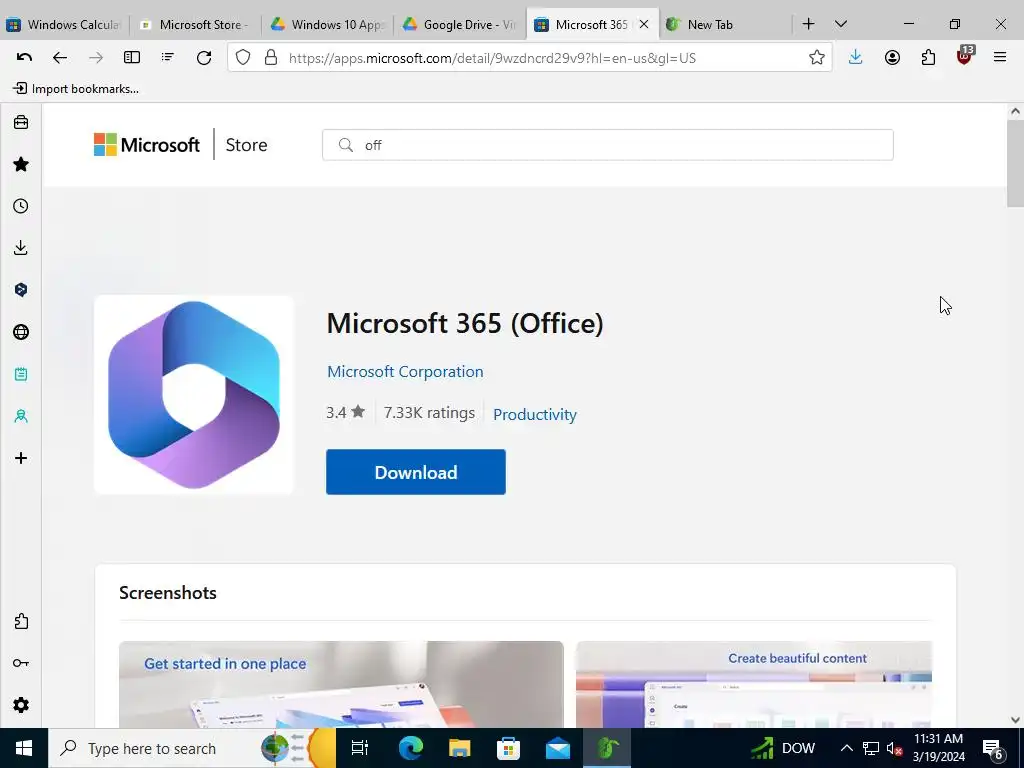This screenshot has width=1024, height=768.
Task: Open the briefcase icon in the sidebar
Action: [21, 122]
